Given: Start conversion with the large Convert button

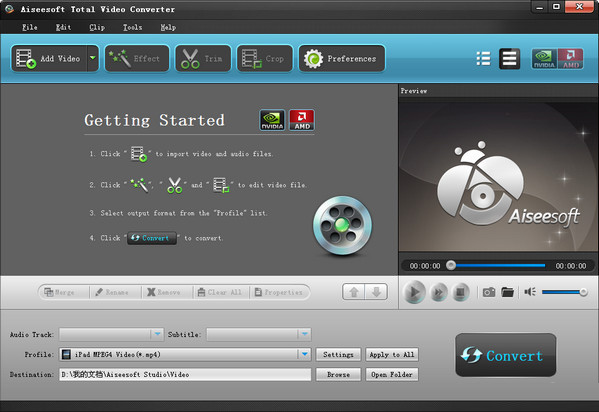Looking at the screenshot, I should 505,355.
